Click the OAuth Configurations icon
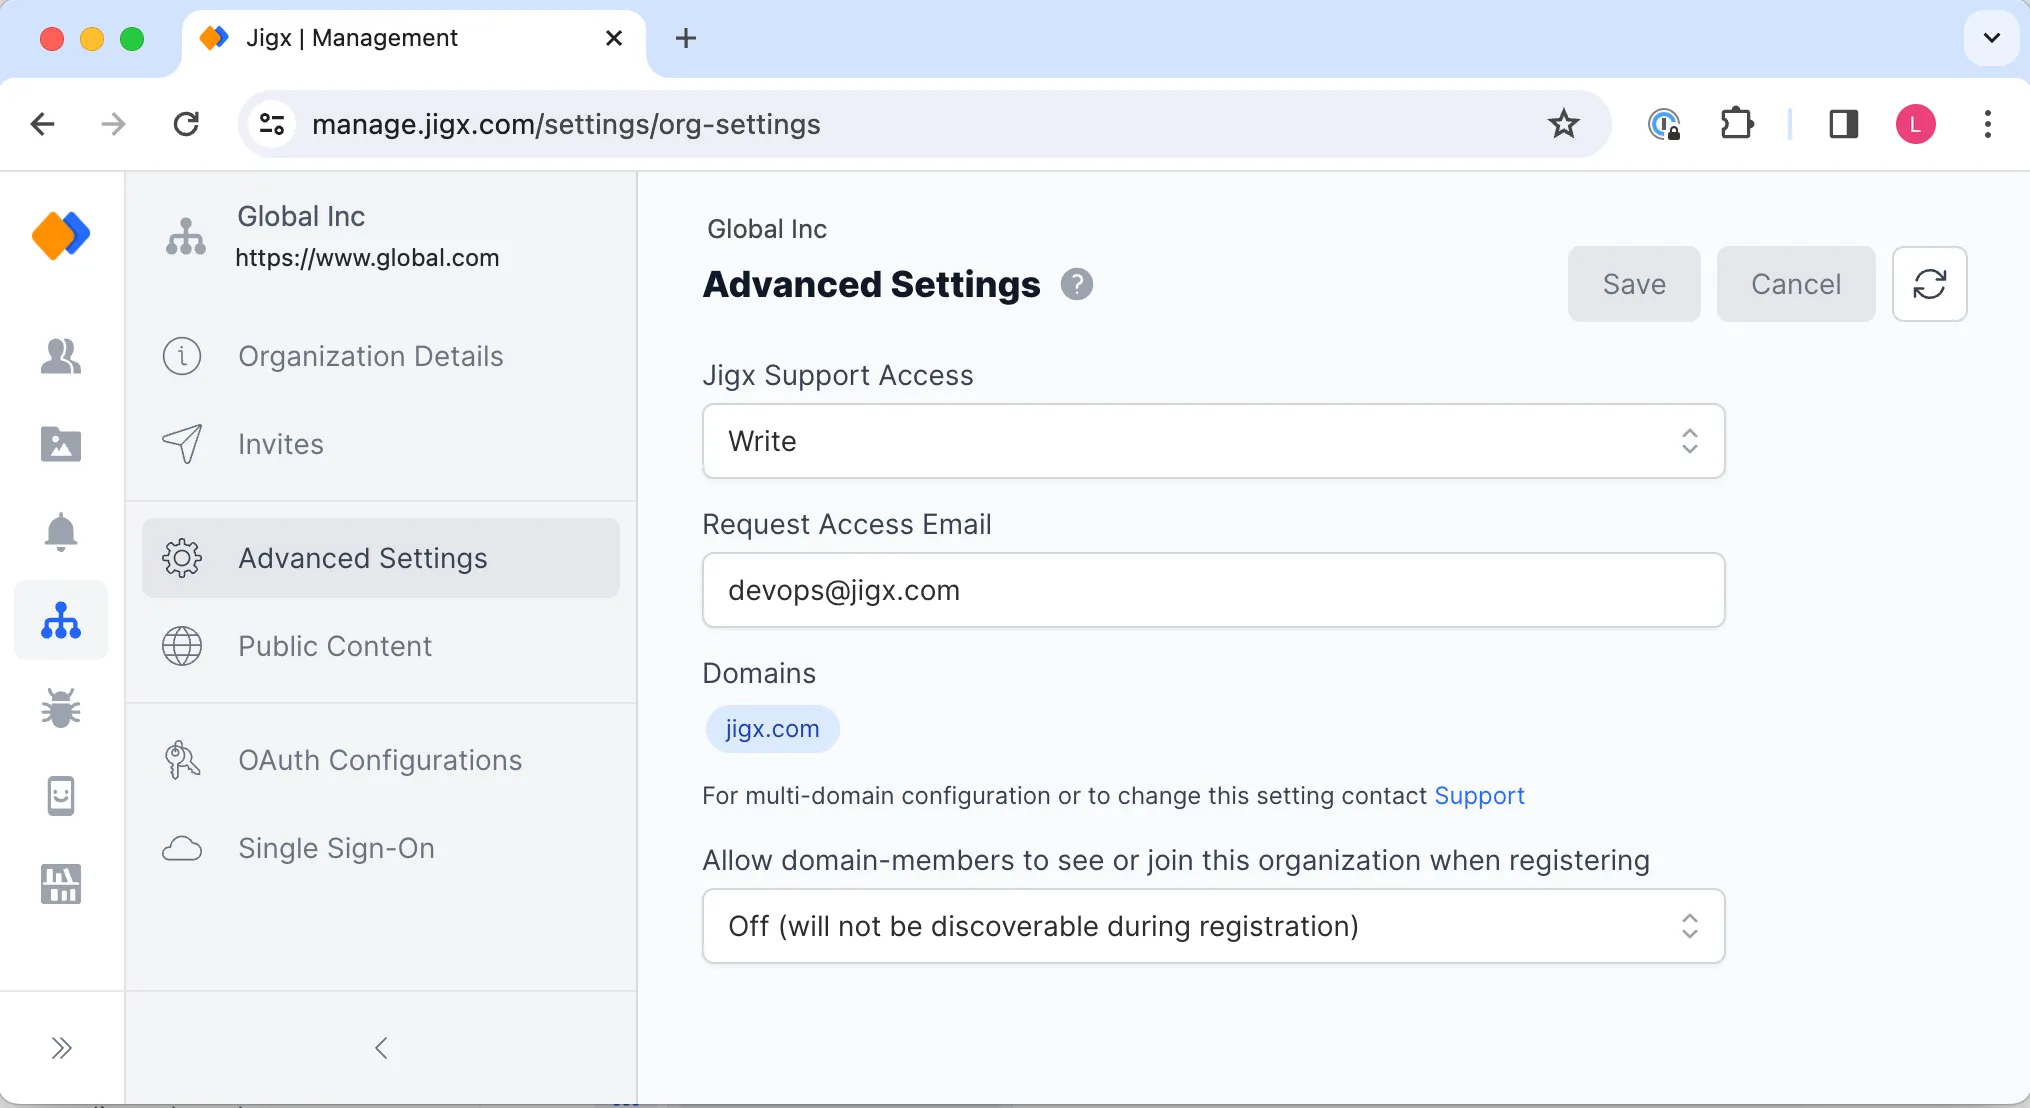 pyautogui.click(x=181, y=760)
